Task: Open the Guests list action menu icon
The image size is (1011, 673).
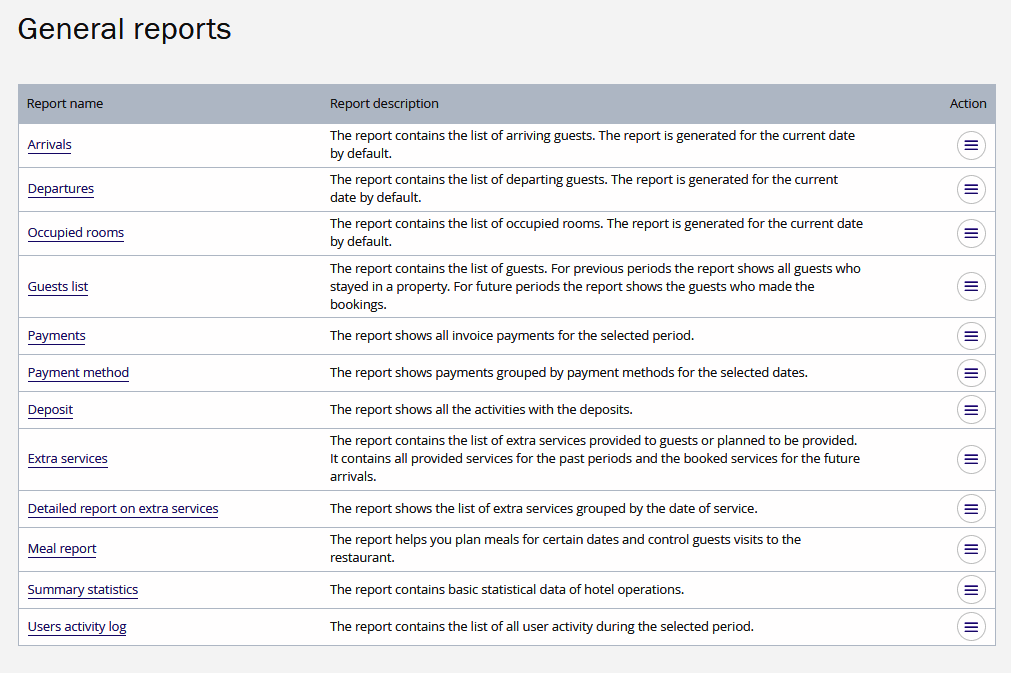Action: tap(970, 286)
